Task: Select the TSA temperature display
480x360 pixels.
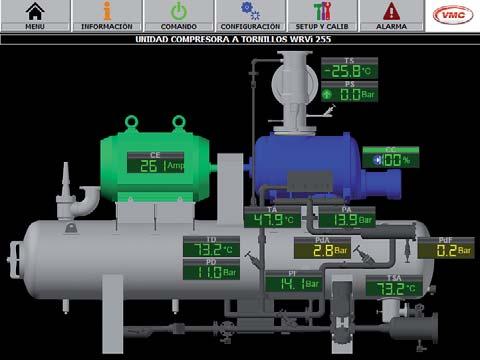Action: pos(394,286)
